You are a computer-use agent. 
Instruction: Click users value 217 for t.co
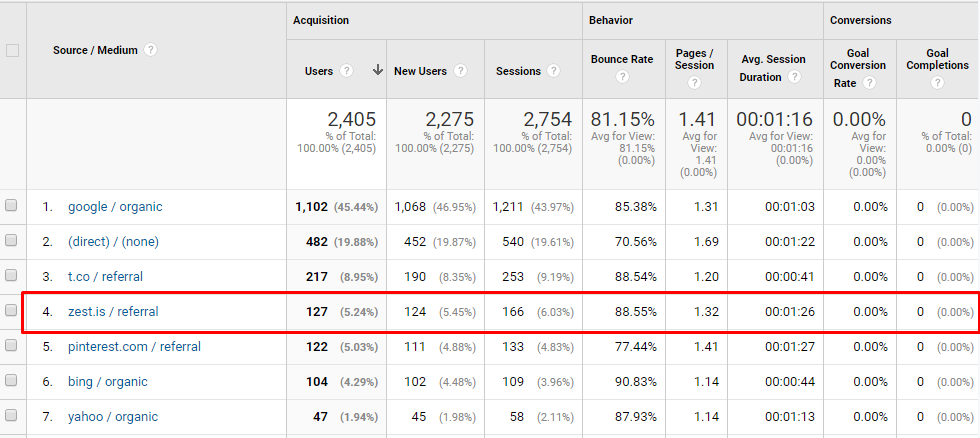317,277
